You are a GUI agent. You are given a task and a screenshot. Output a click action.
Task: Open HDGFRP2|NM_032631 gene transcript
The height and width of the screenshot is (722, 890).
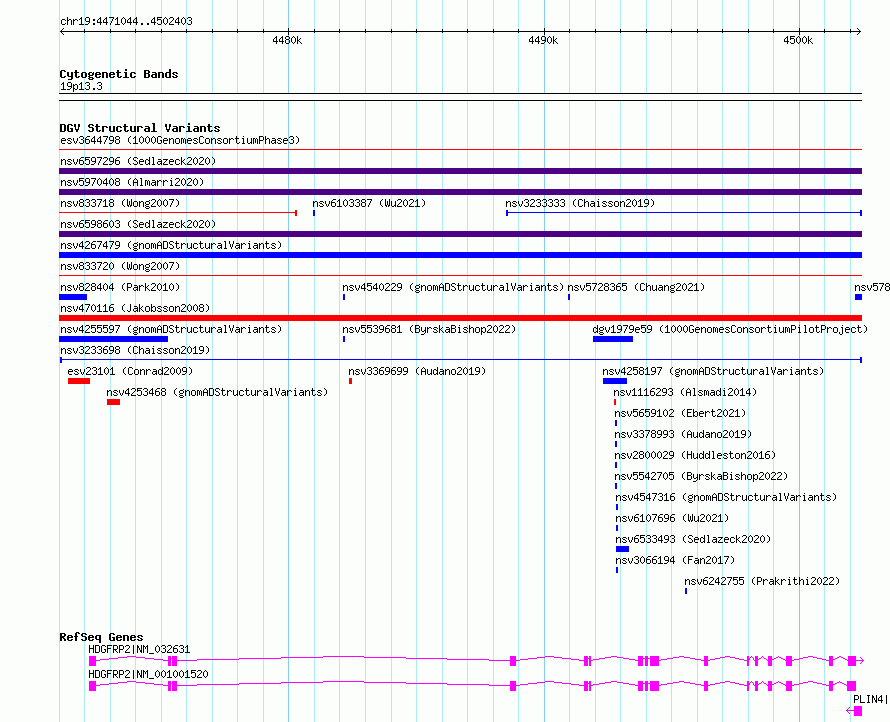(x=476, y=661)
